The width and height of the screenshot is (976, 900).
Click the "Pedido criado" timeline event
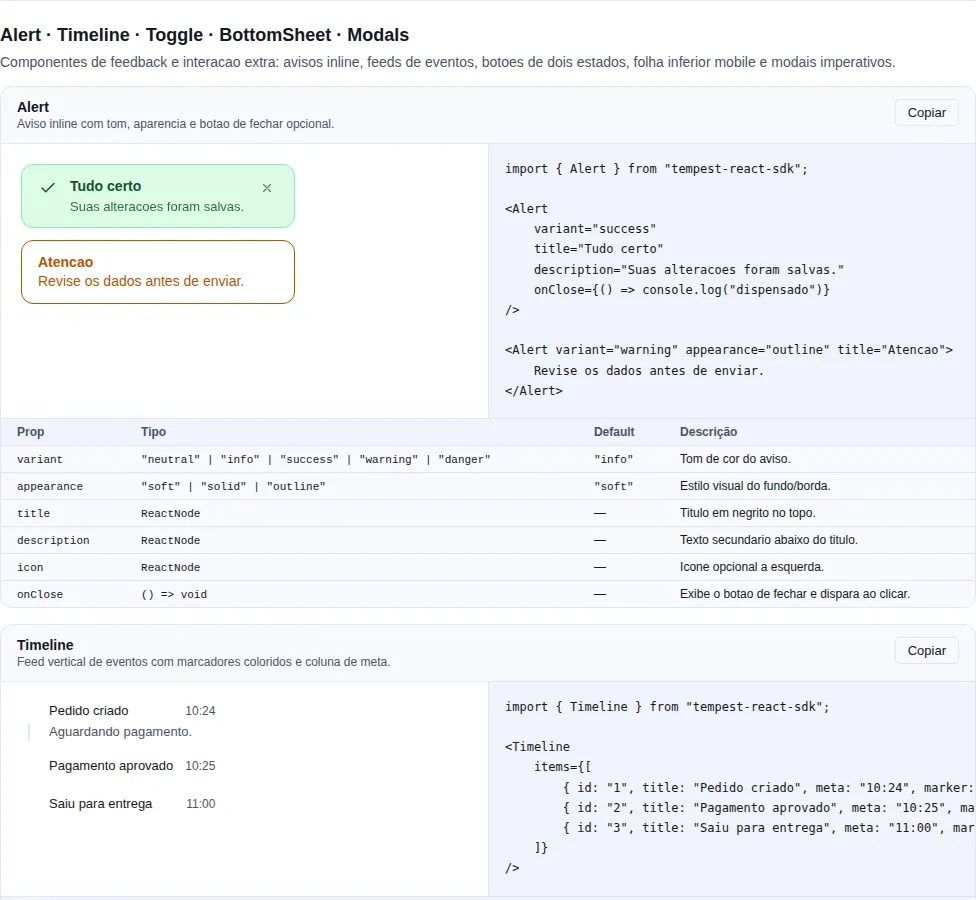(88, 711)
